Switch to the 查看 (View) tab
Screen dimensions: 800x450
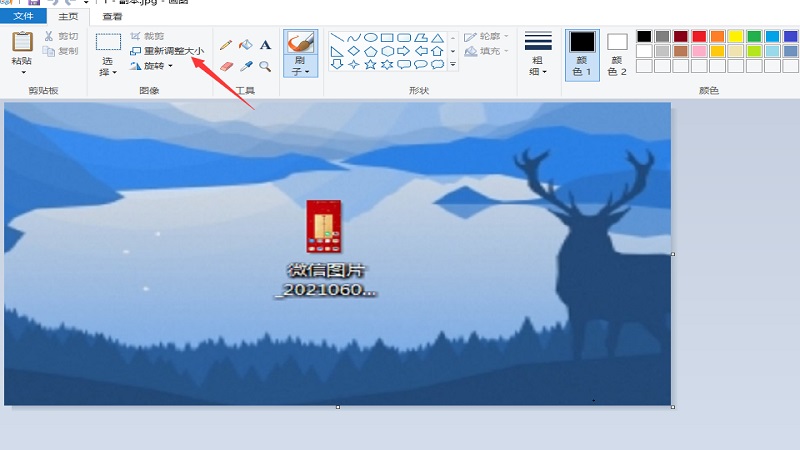point(113,16)
